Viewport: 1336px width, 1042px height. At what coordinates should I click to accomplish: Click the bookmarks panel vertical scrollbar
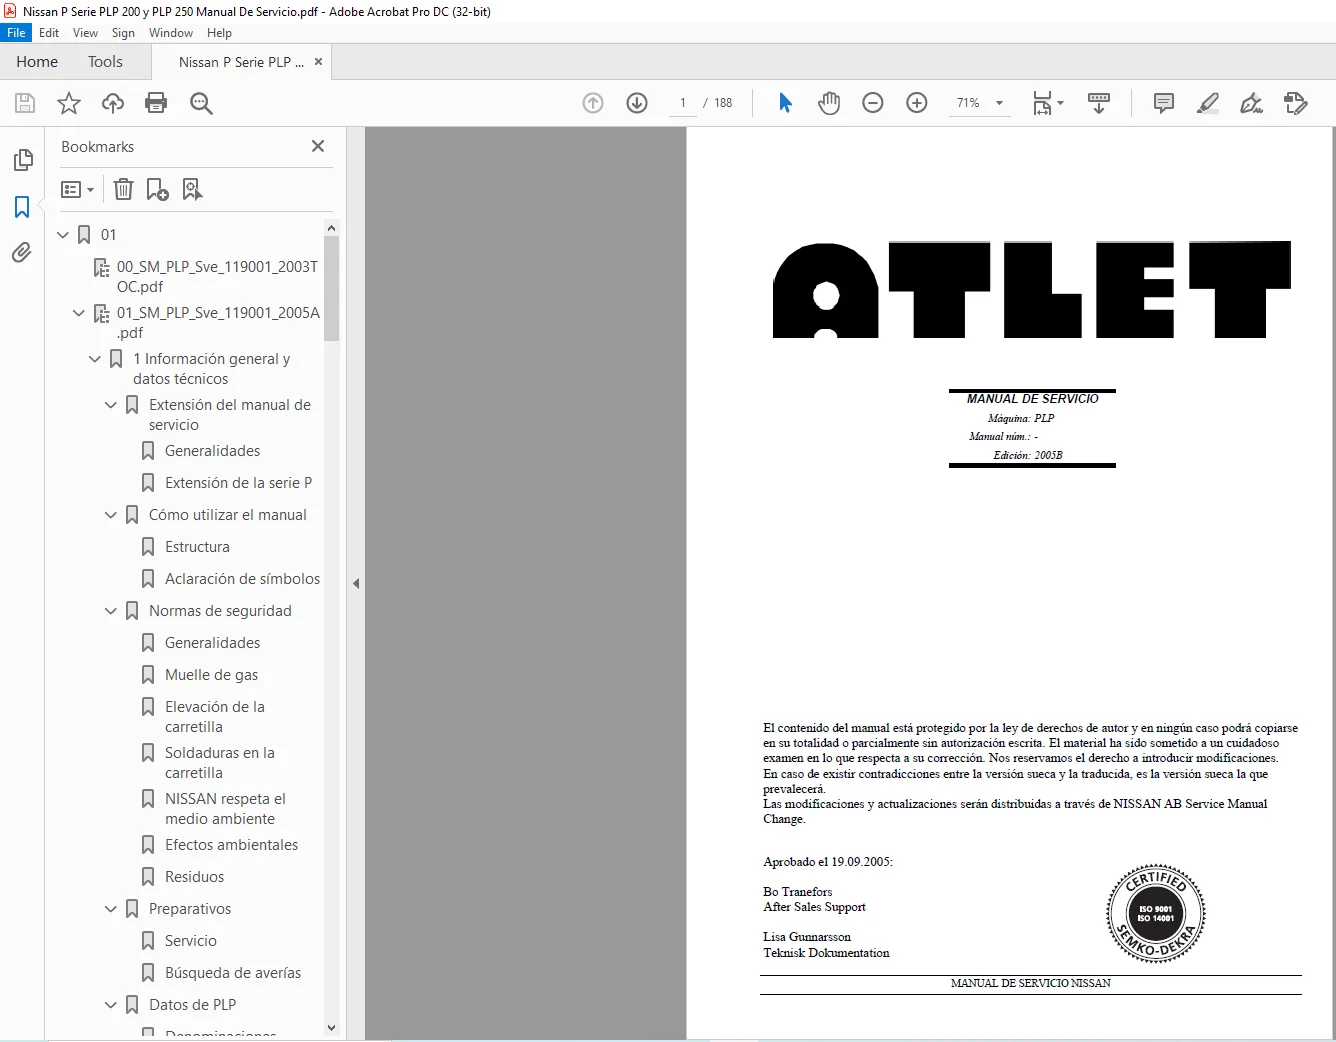(x=332, y=289)
